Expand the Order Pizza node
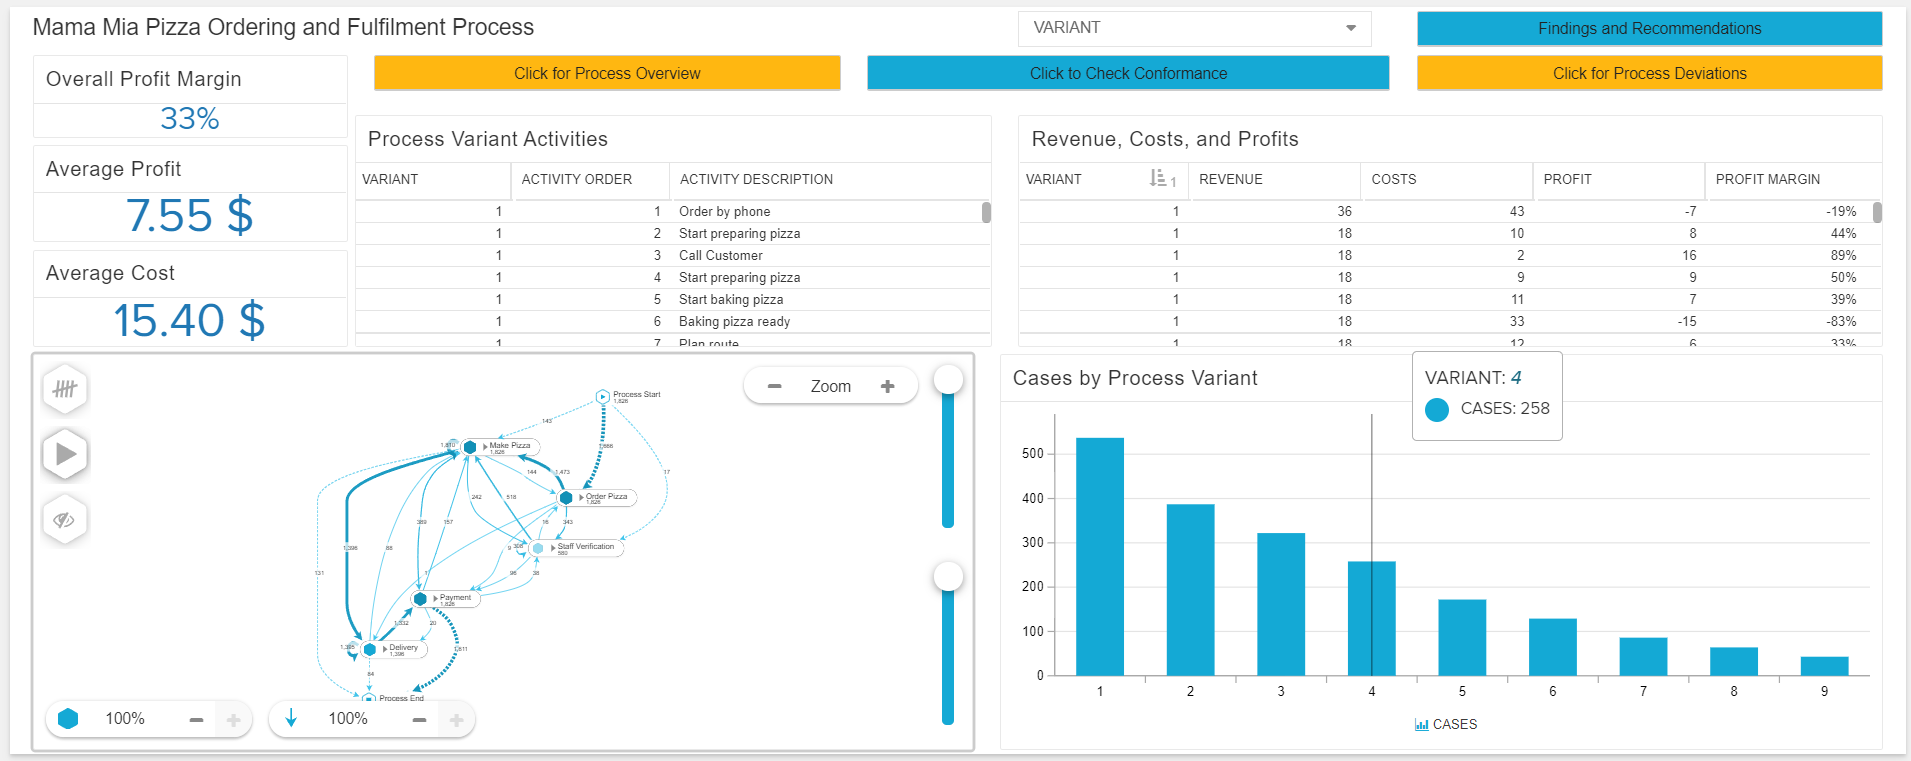This screenshot has width=1911, height=761. 582,497
